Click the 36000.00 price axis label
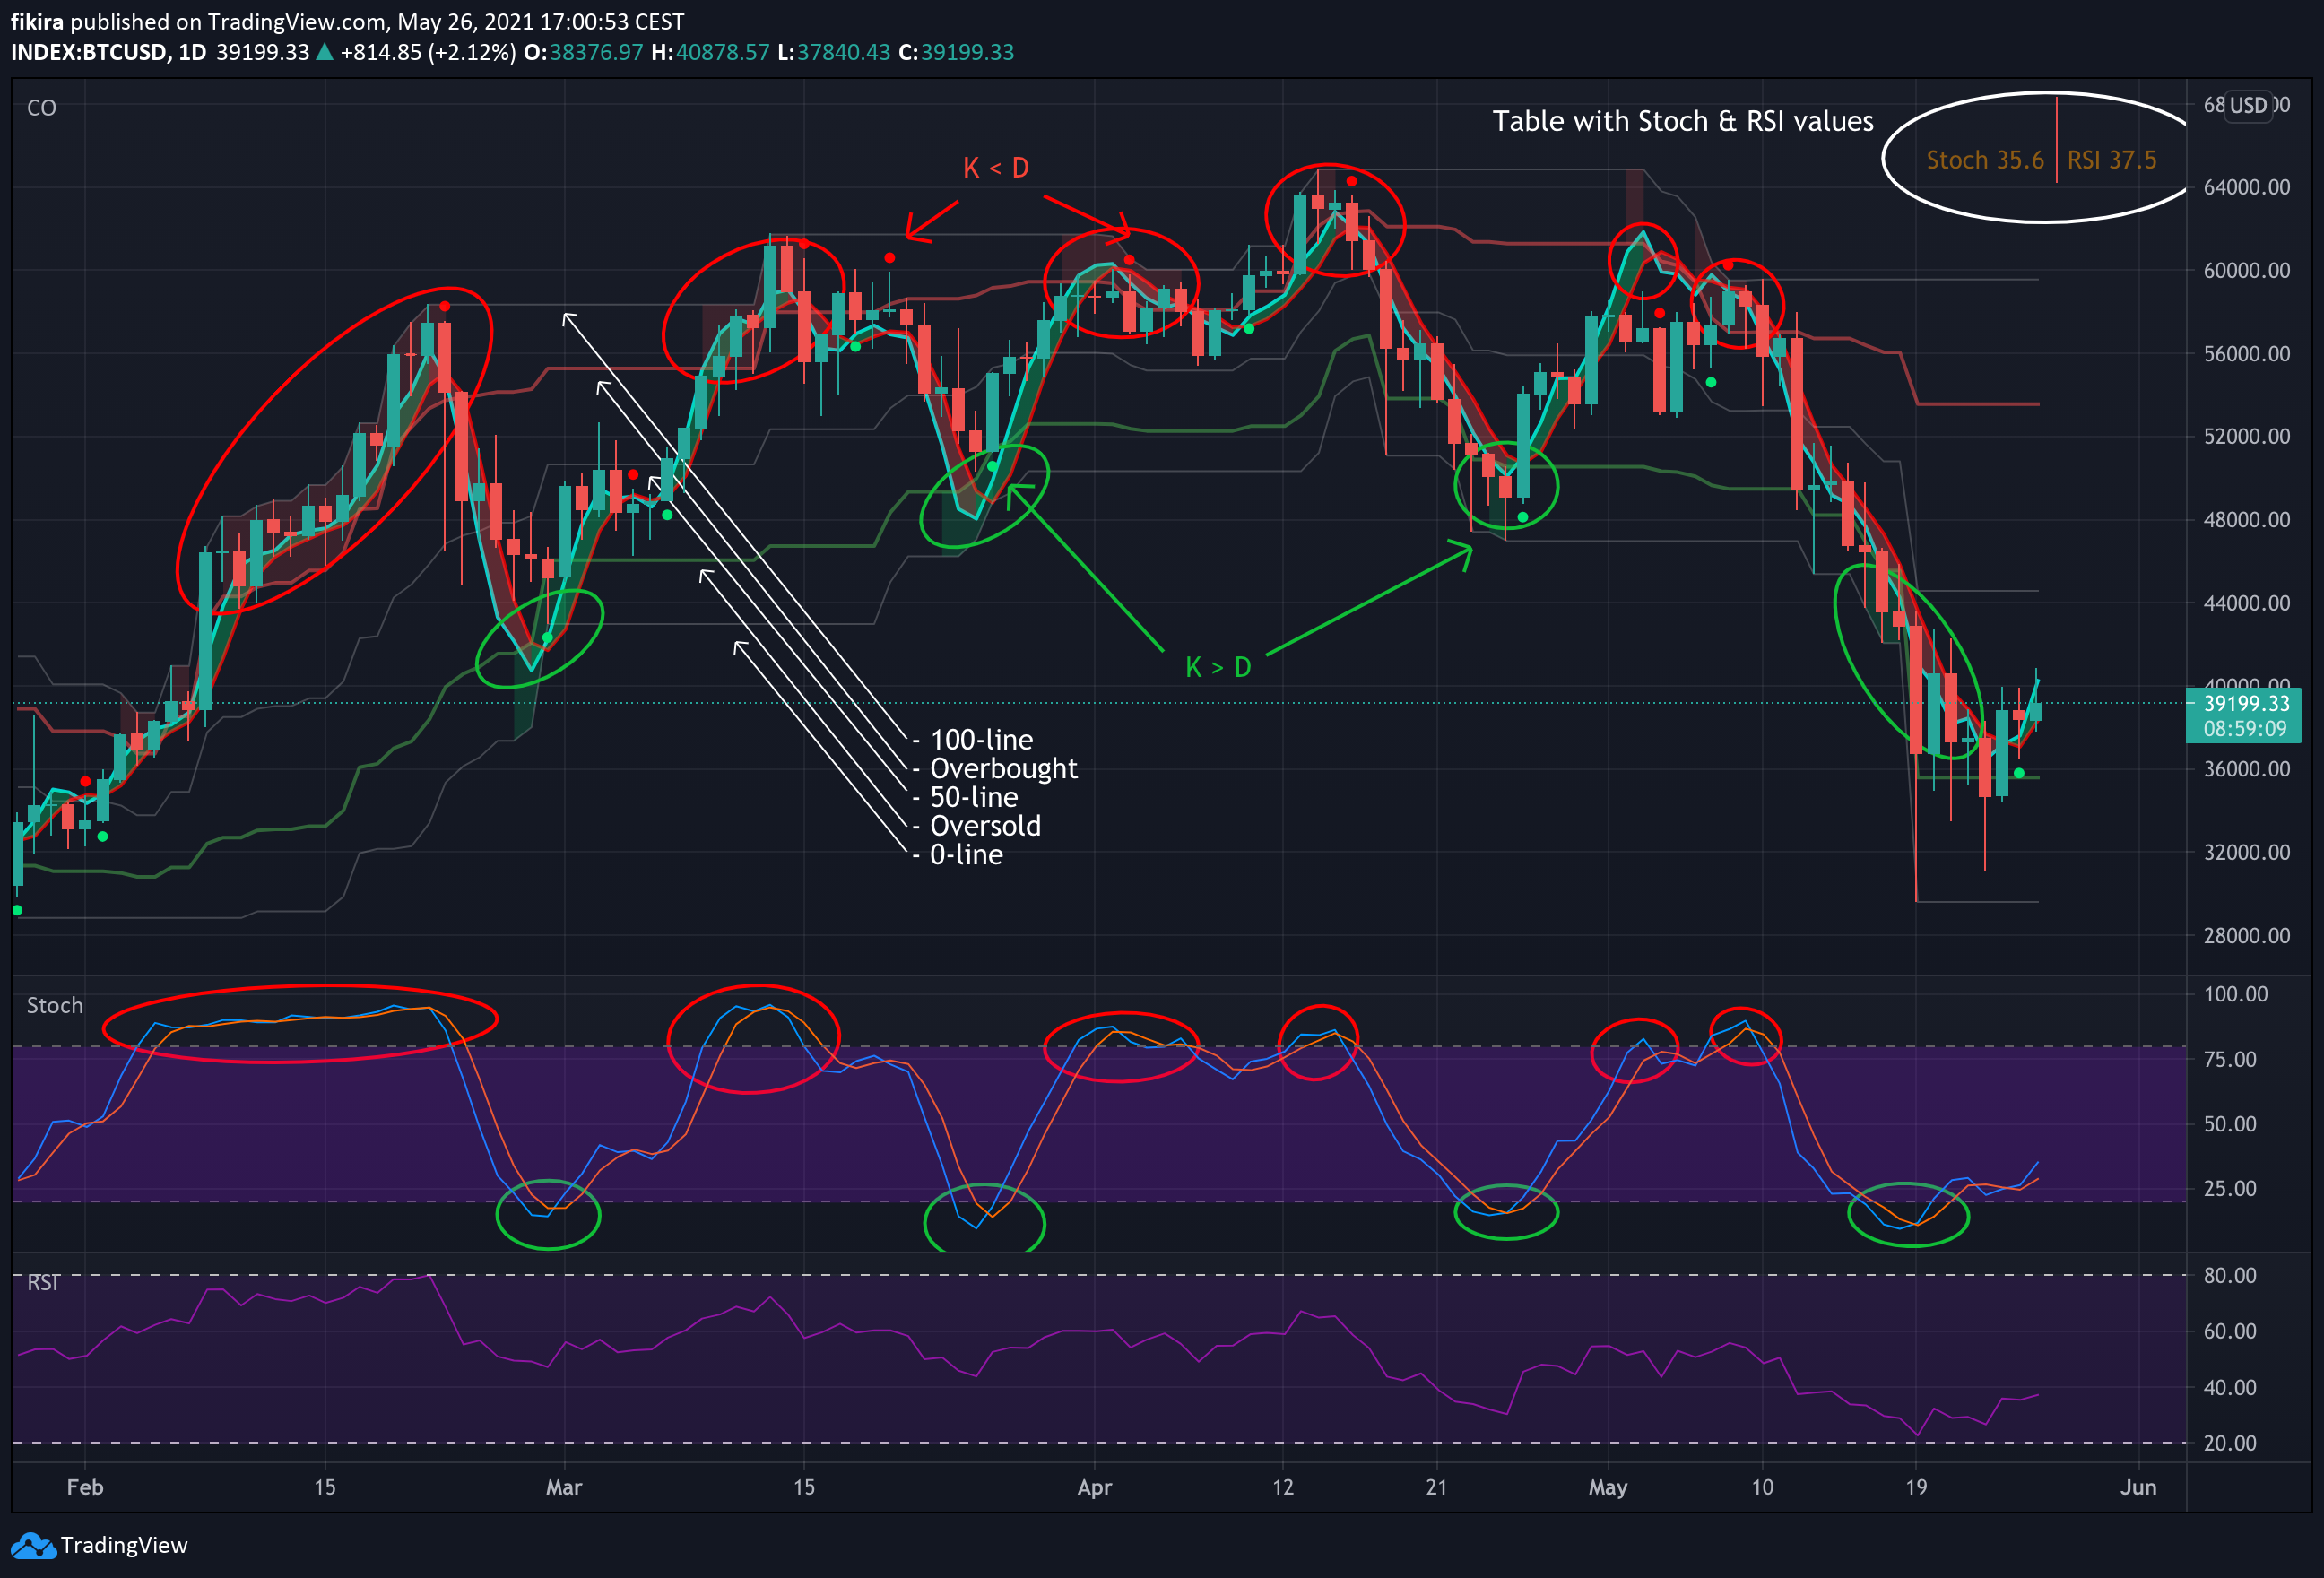Screen dimensions: 2324x1578 coord(2246,769)
